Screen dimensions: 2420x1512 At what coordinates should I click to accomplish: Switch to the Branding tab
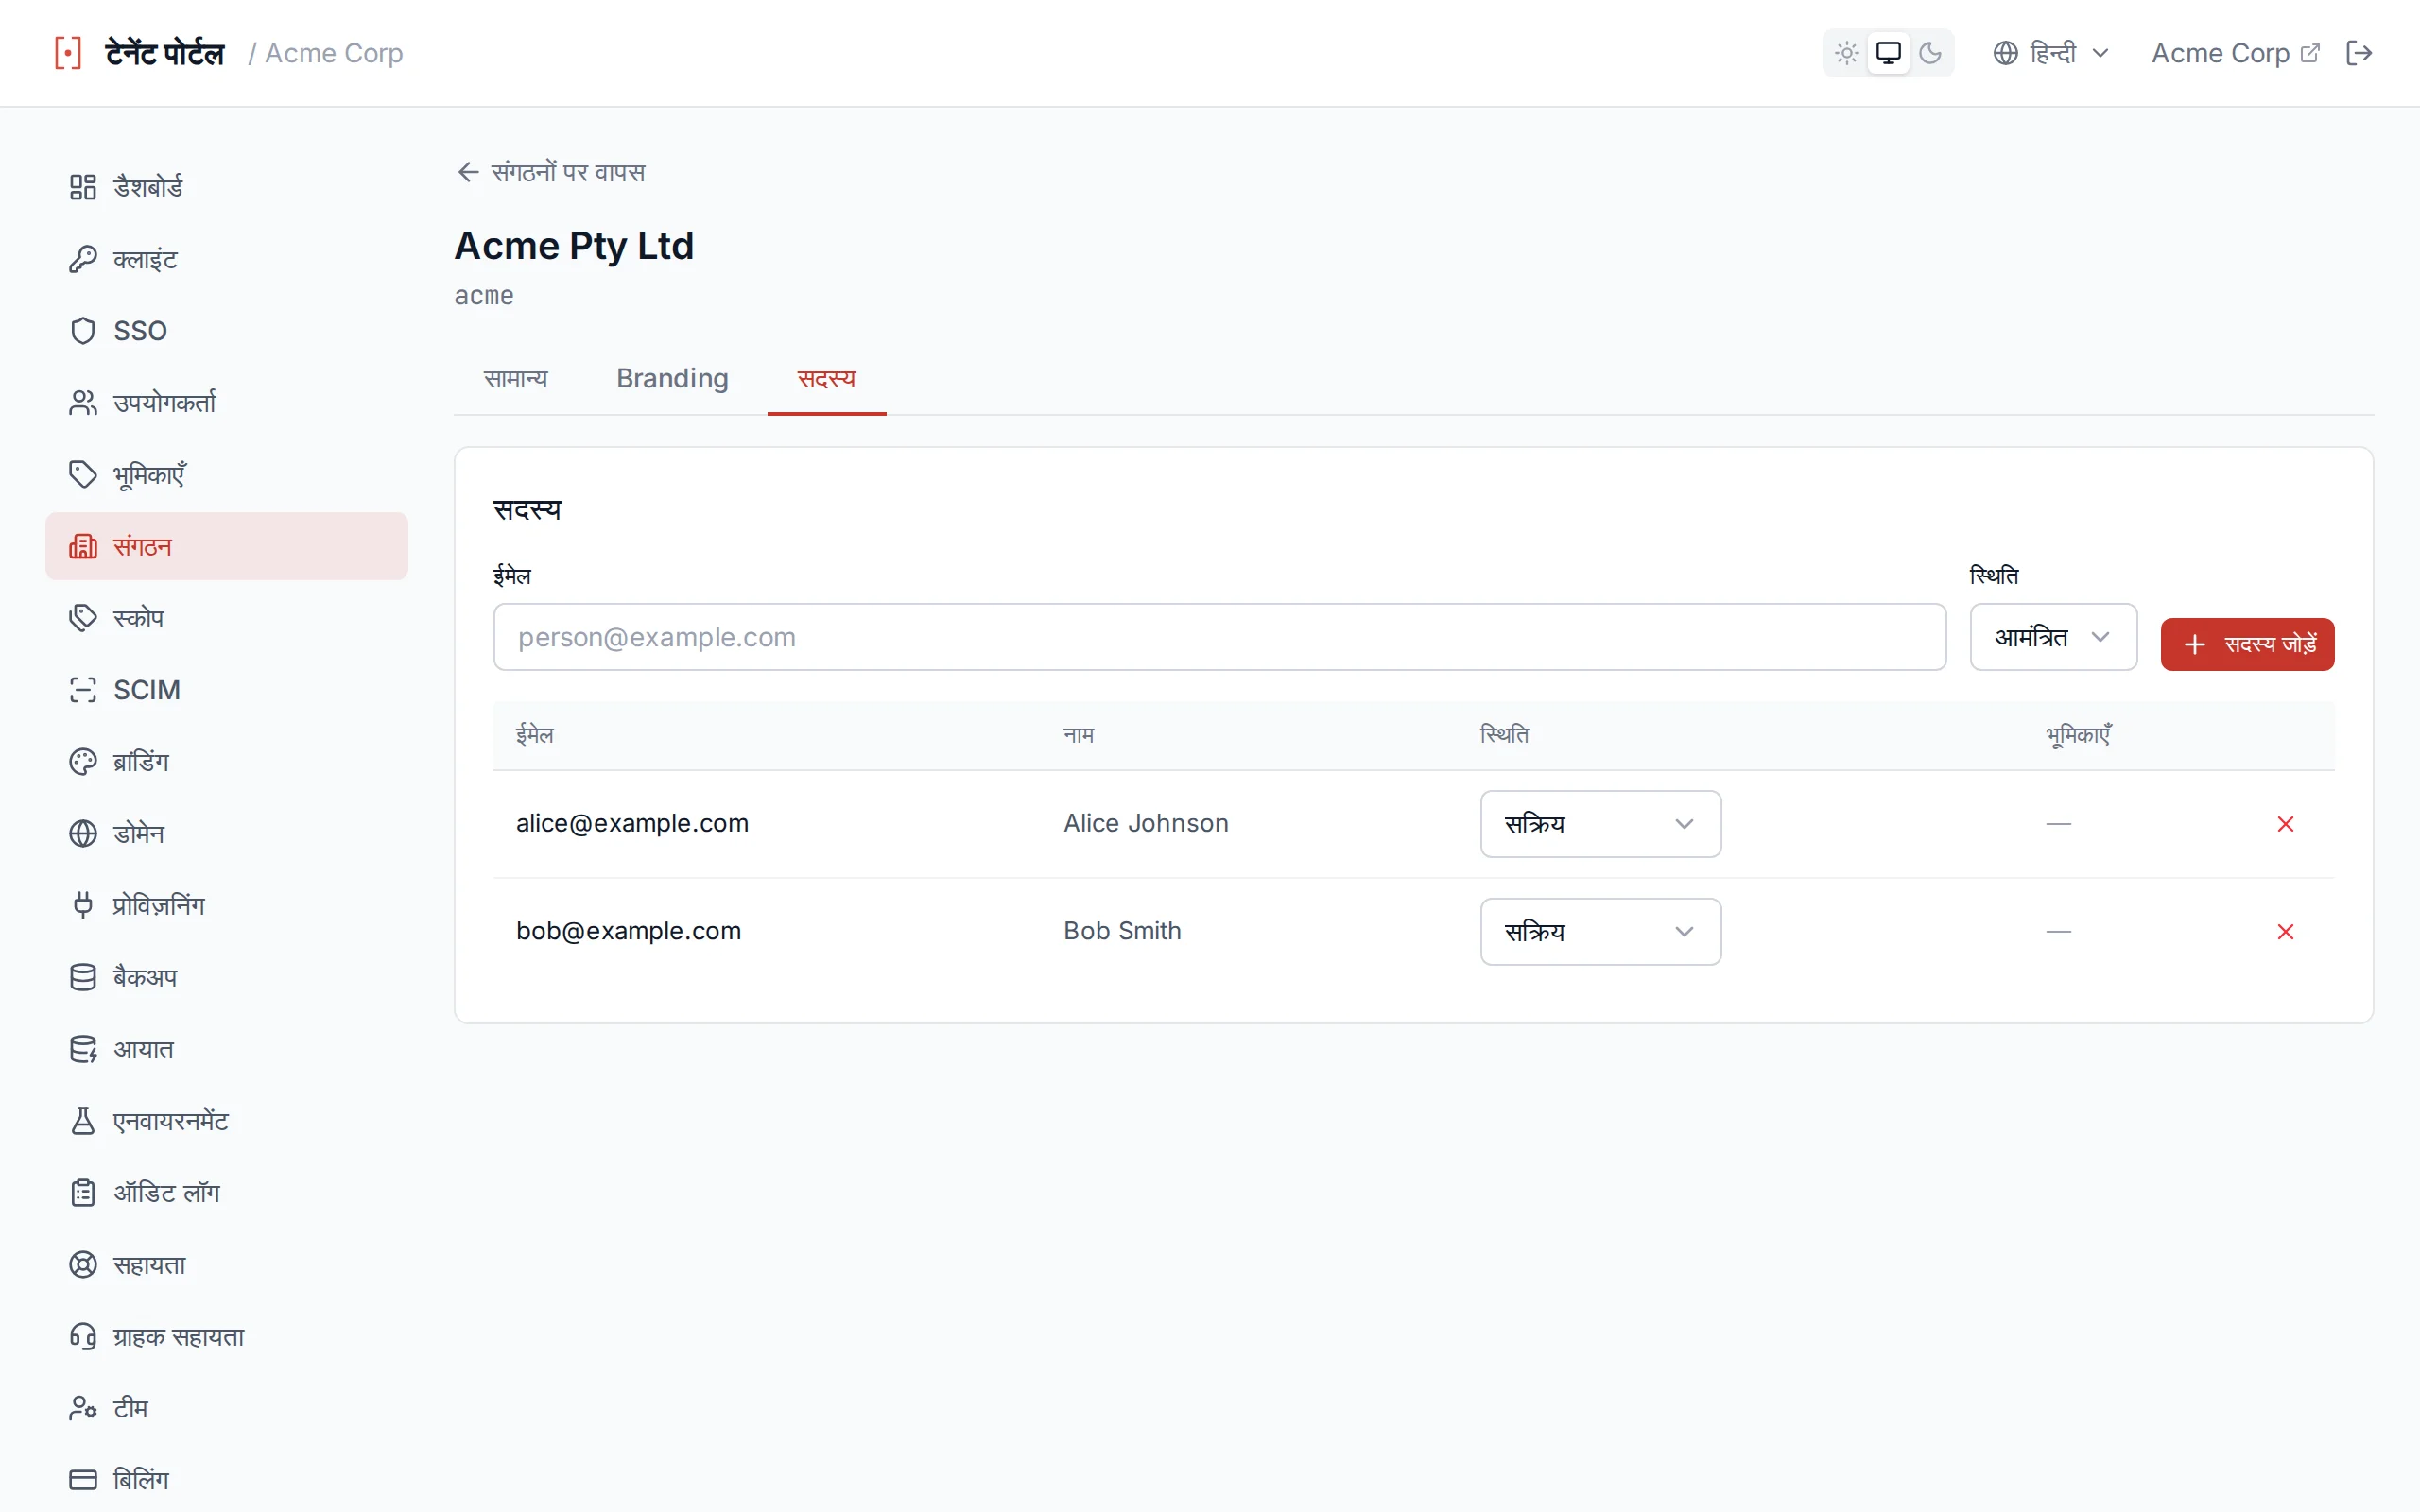672,379
